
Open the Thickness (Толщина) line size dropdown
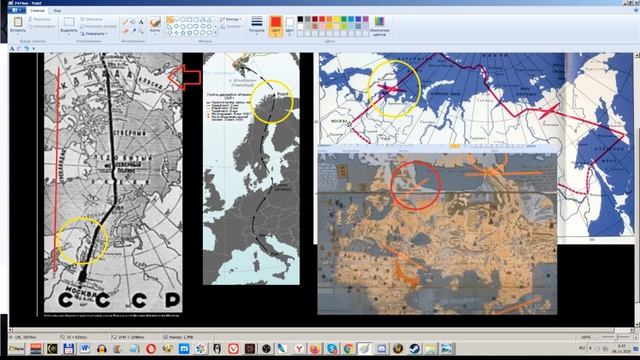(257, 25)
